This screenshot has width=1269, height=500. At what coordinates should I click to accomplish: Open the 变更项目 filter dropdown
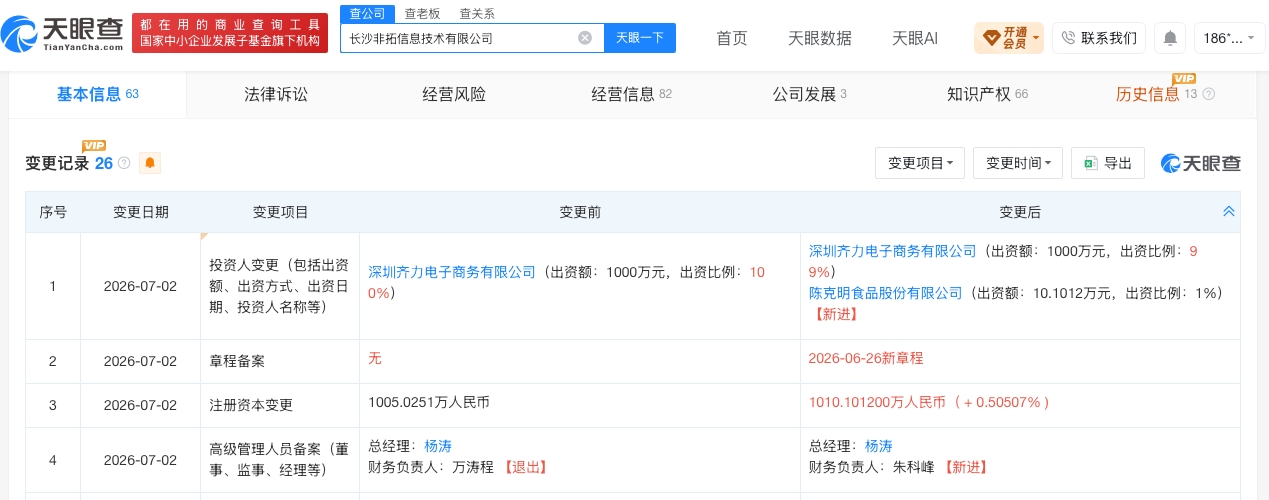tap(920, 163)
